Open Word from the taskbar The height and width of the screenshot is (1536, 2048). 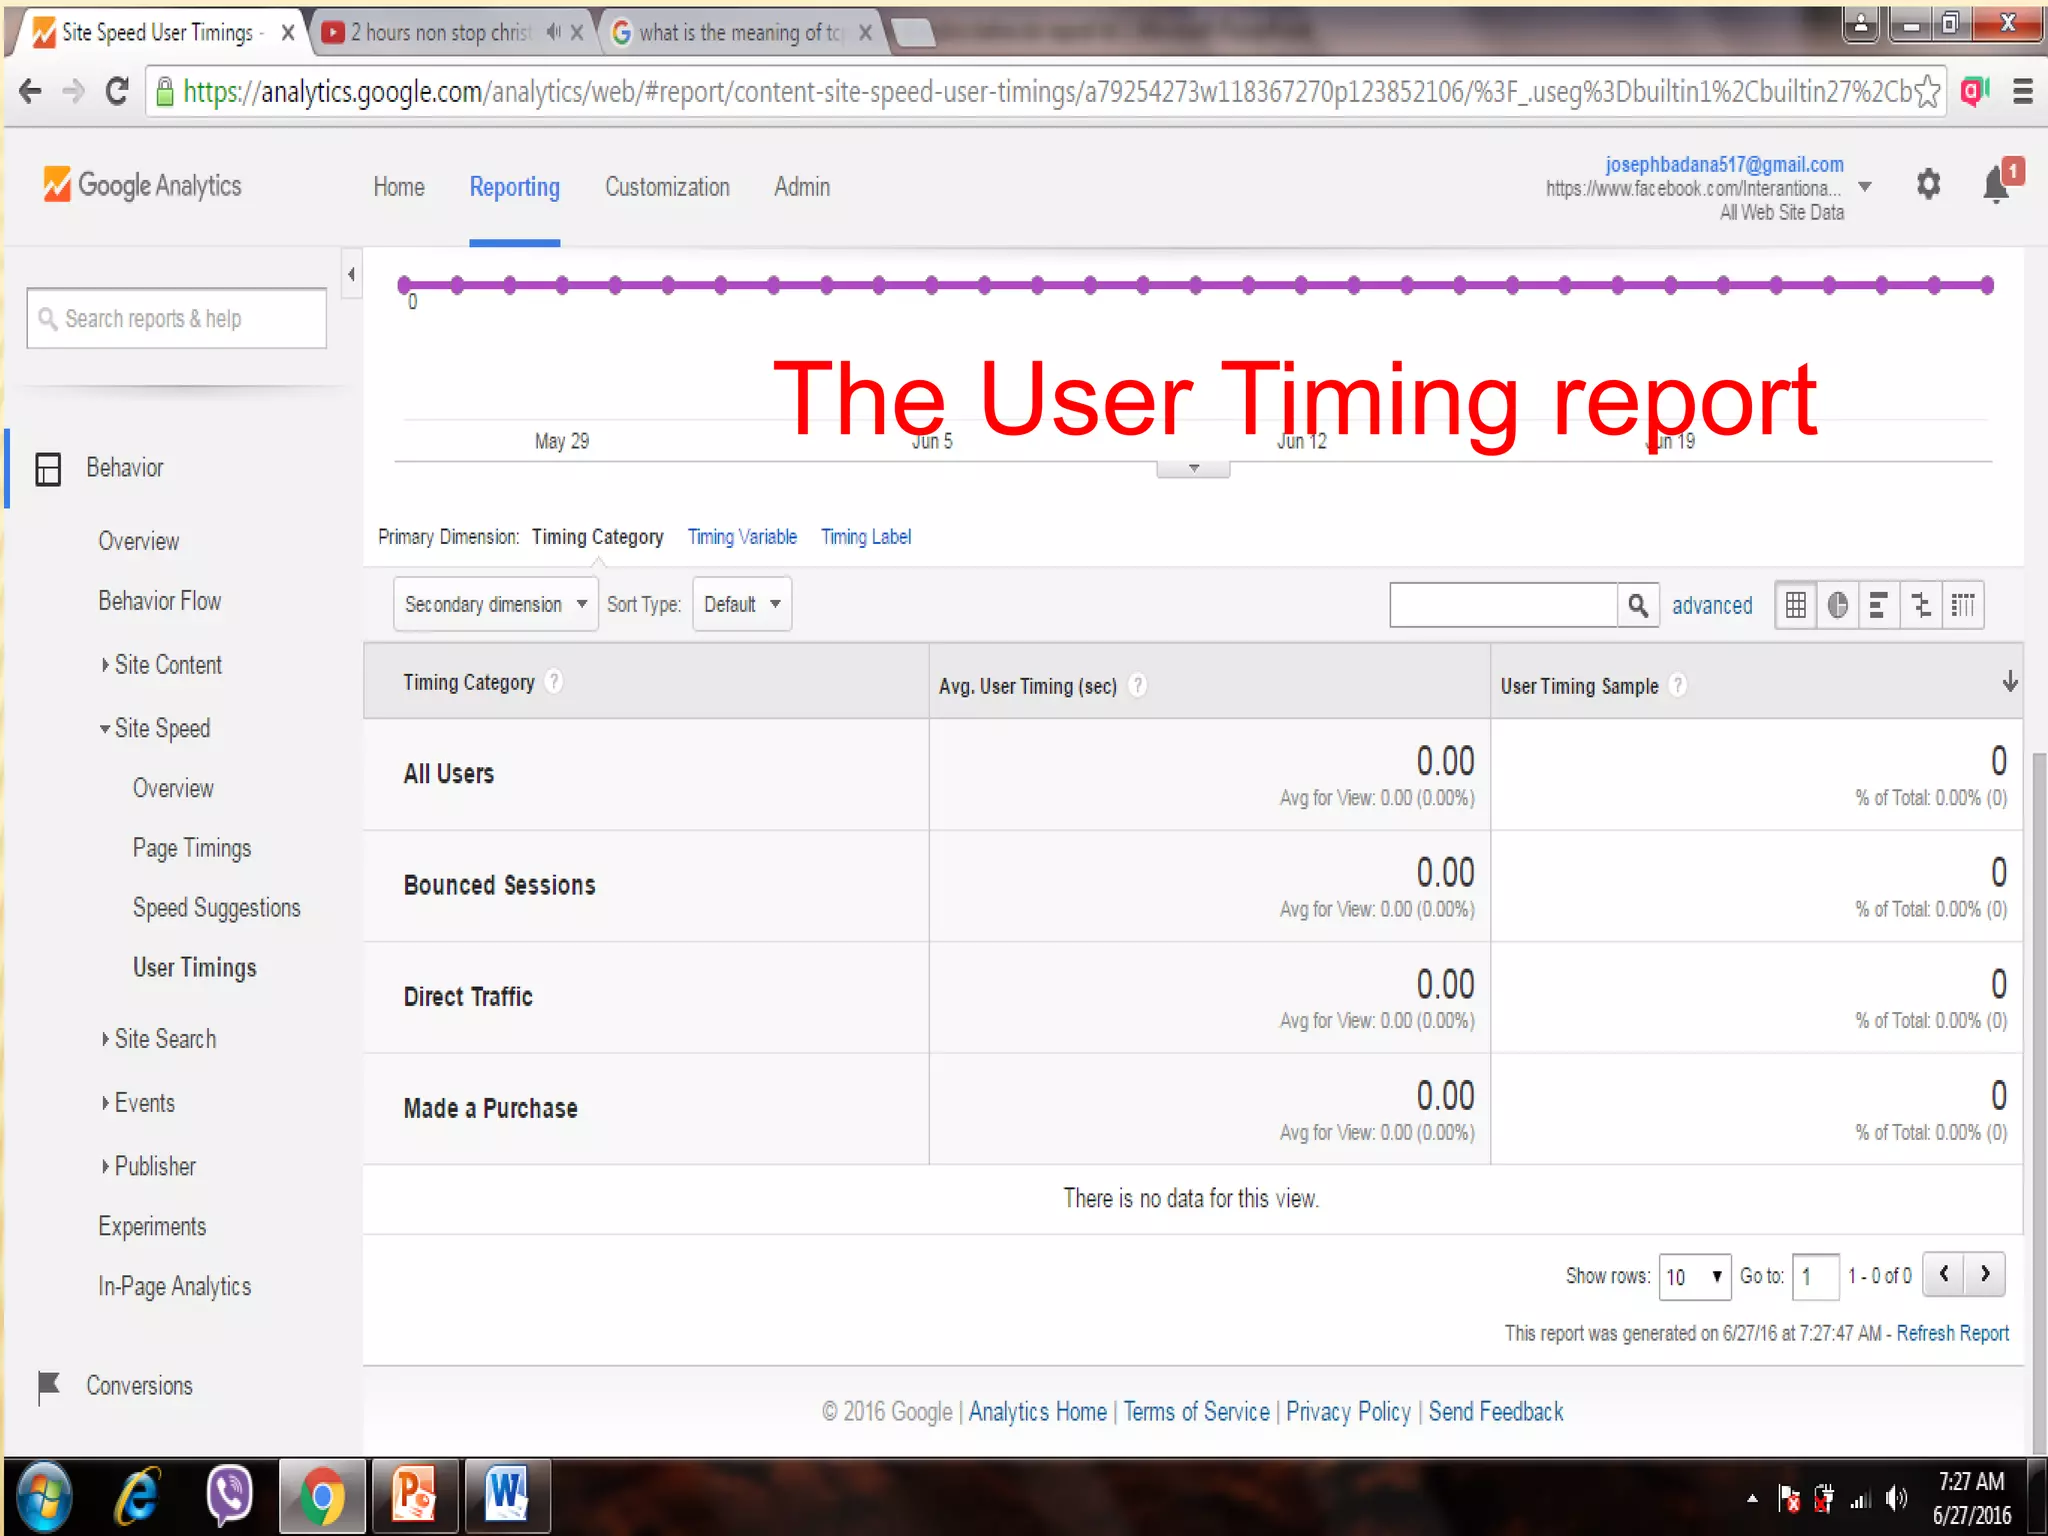pos(506,1496)
